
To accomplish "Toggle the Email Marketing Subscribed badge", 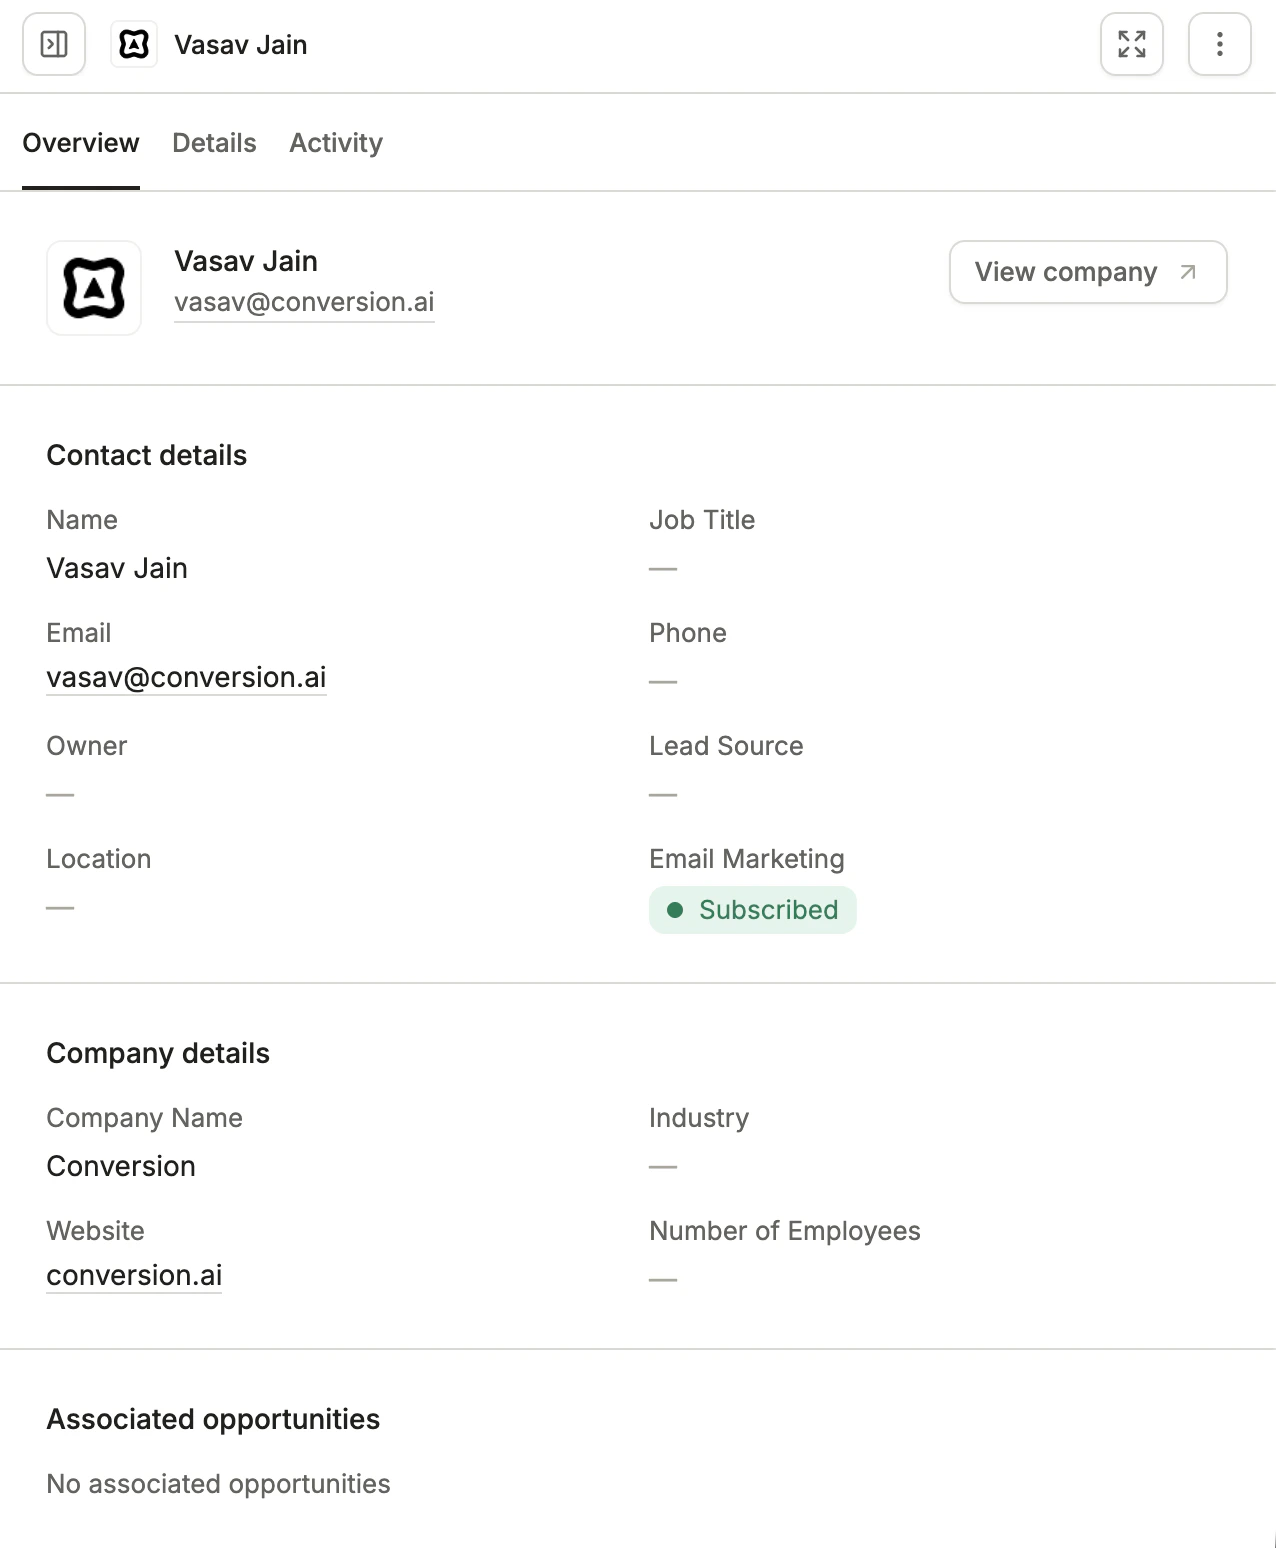I will [x=753, y=910].
